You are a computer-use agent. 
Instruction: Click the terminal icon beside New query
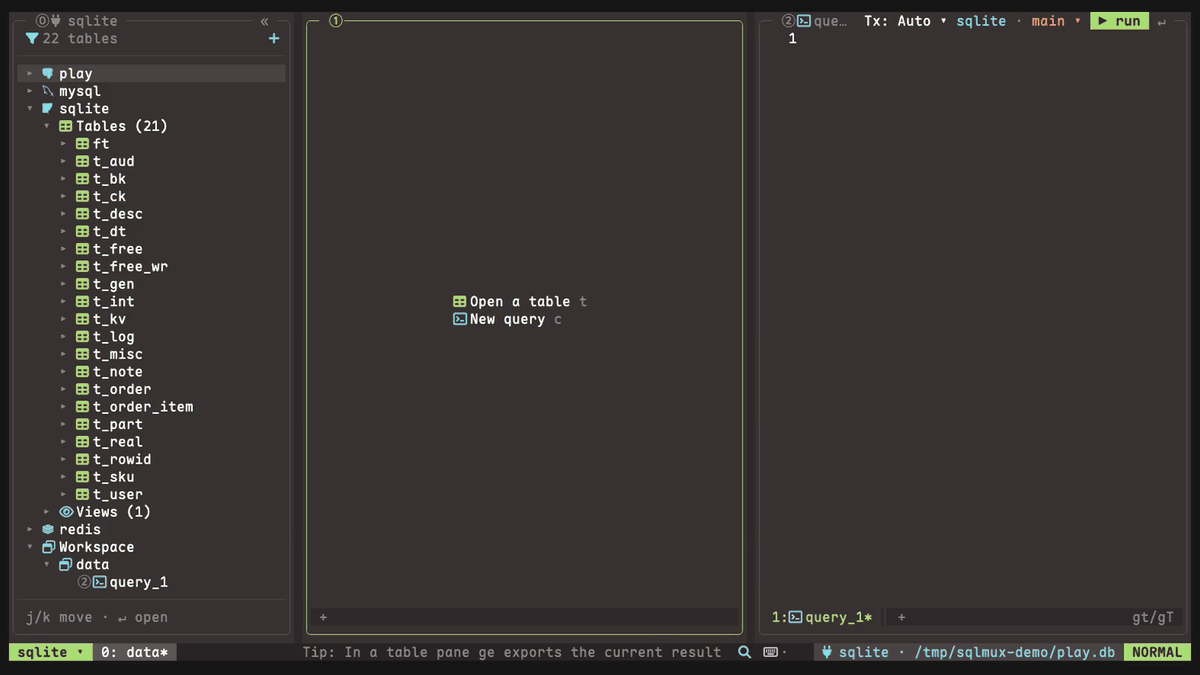tap(460, 320)
